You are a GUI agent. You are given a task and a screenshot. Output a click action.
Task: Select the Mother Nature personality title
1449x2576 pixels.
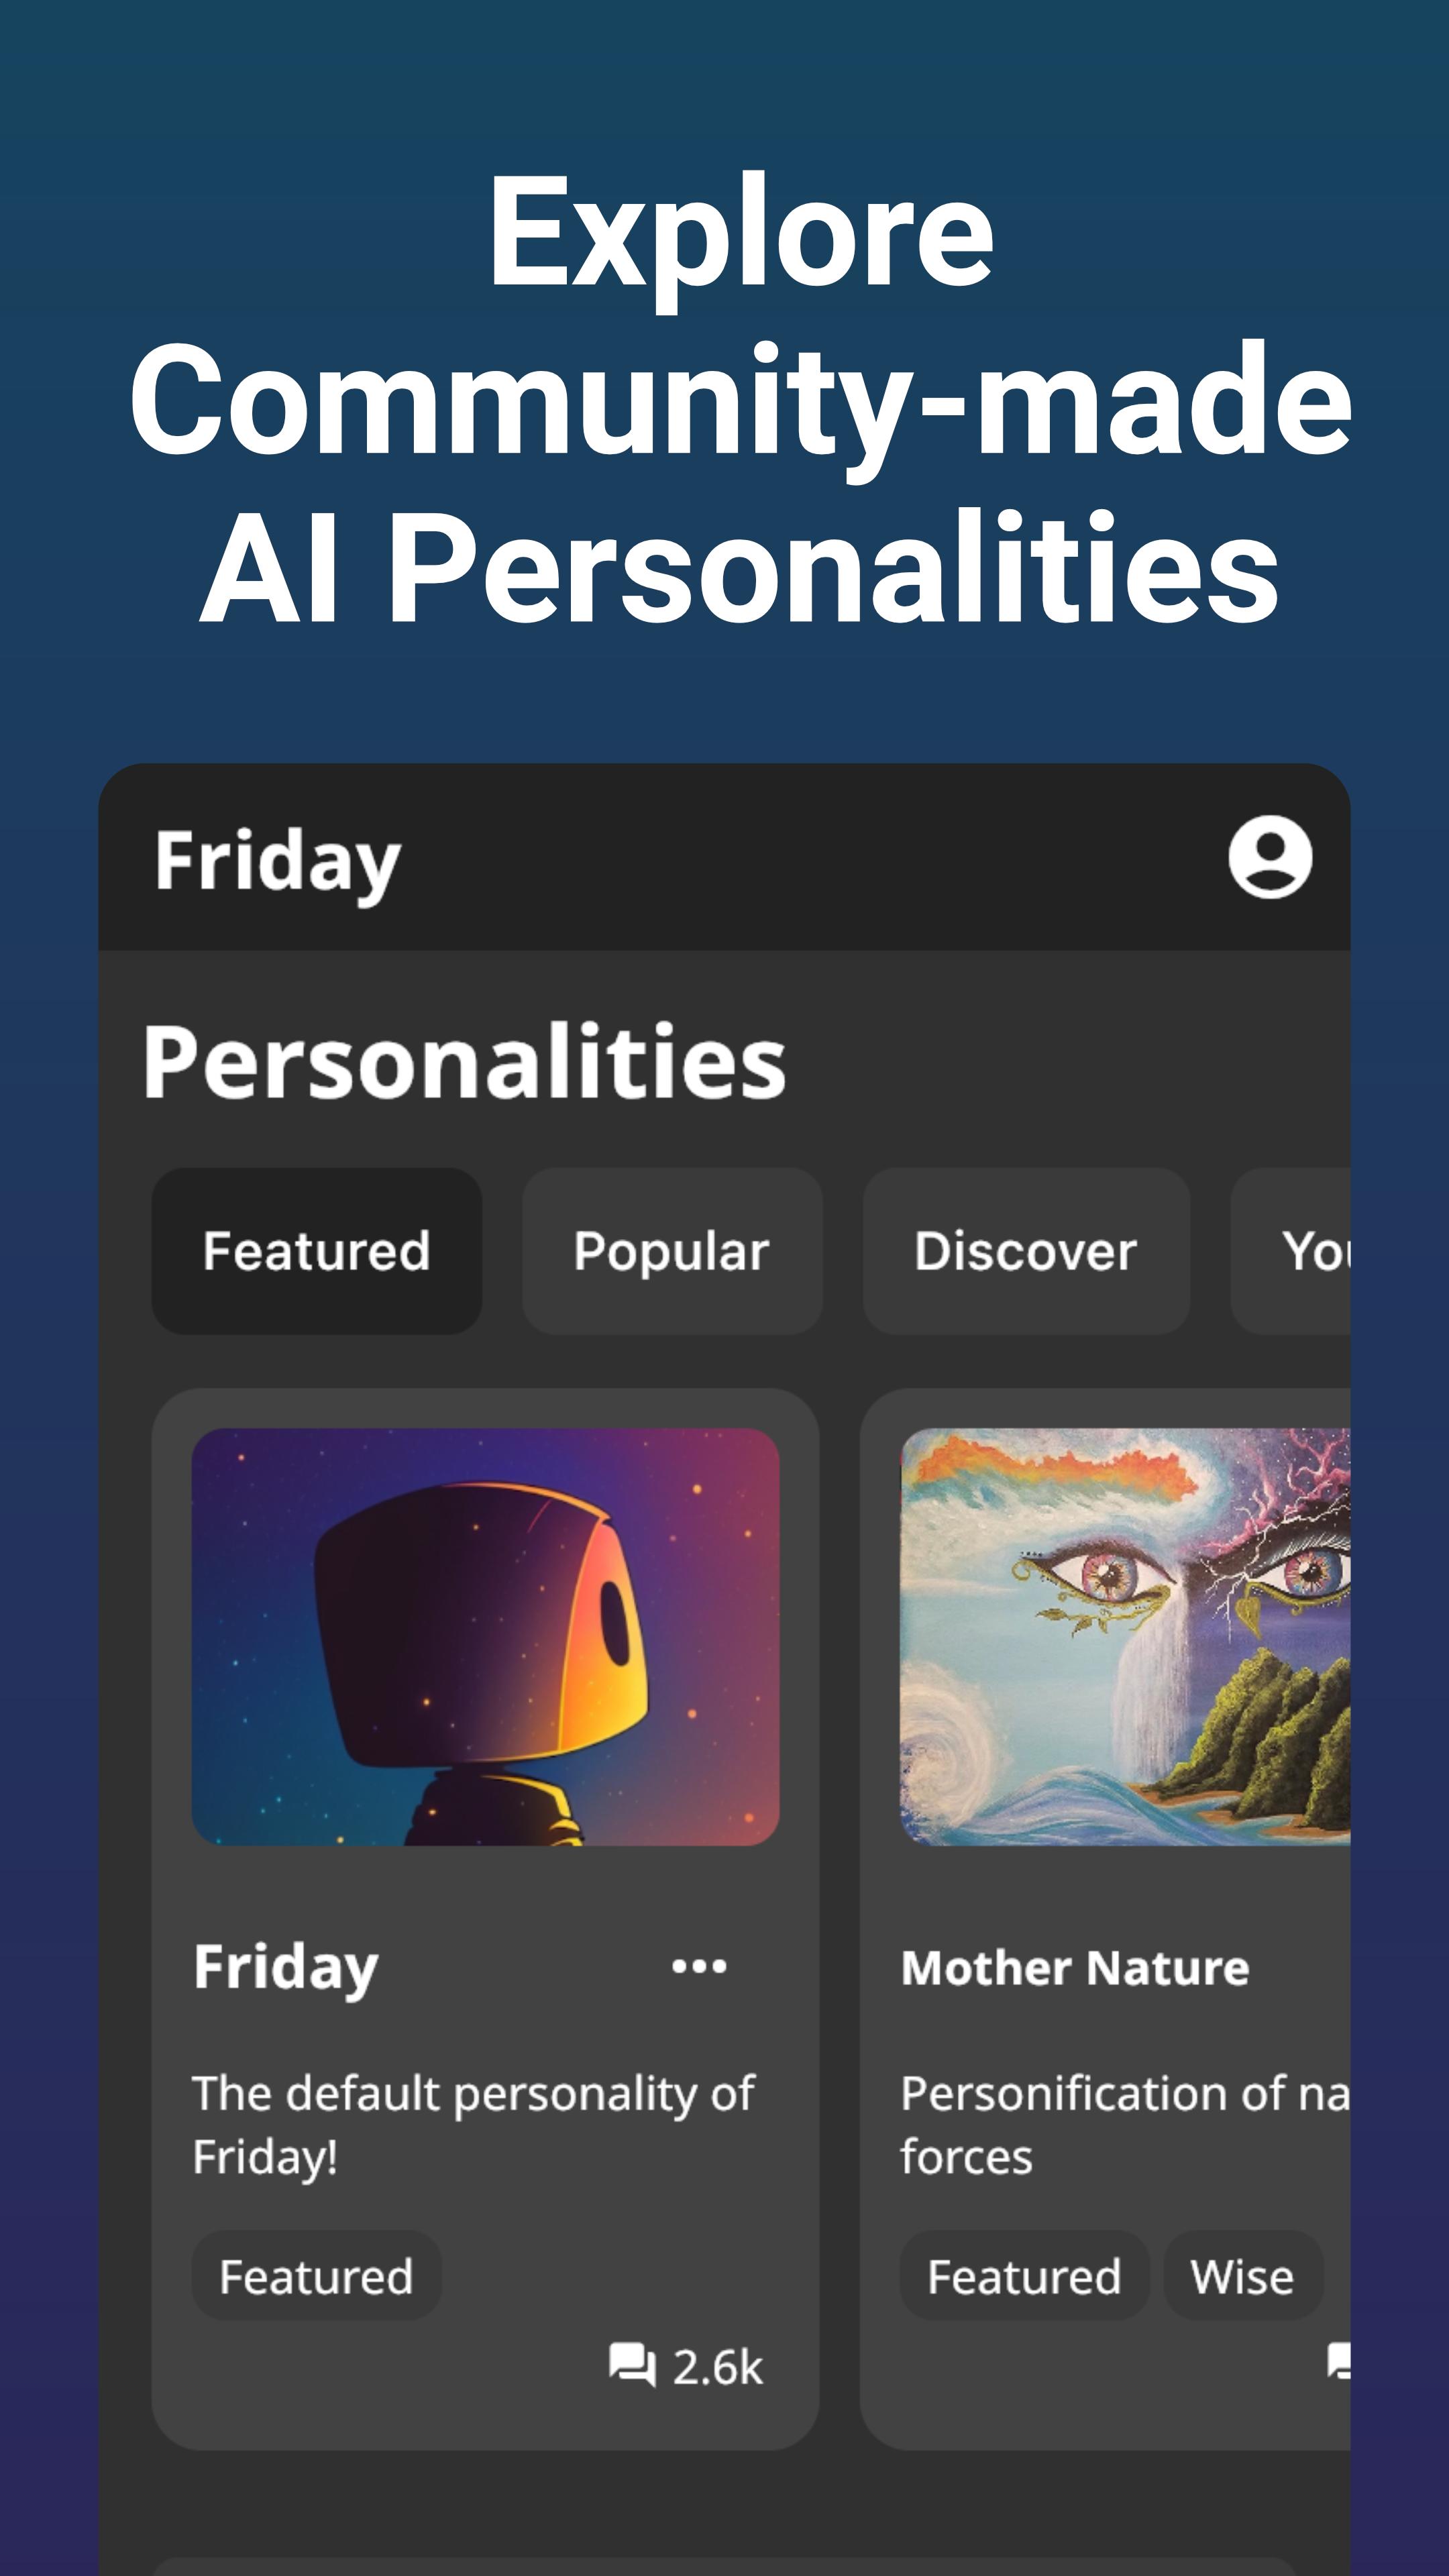click(1075, 1968)
